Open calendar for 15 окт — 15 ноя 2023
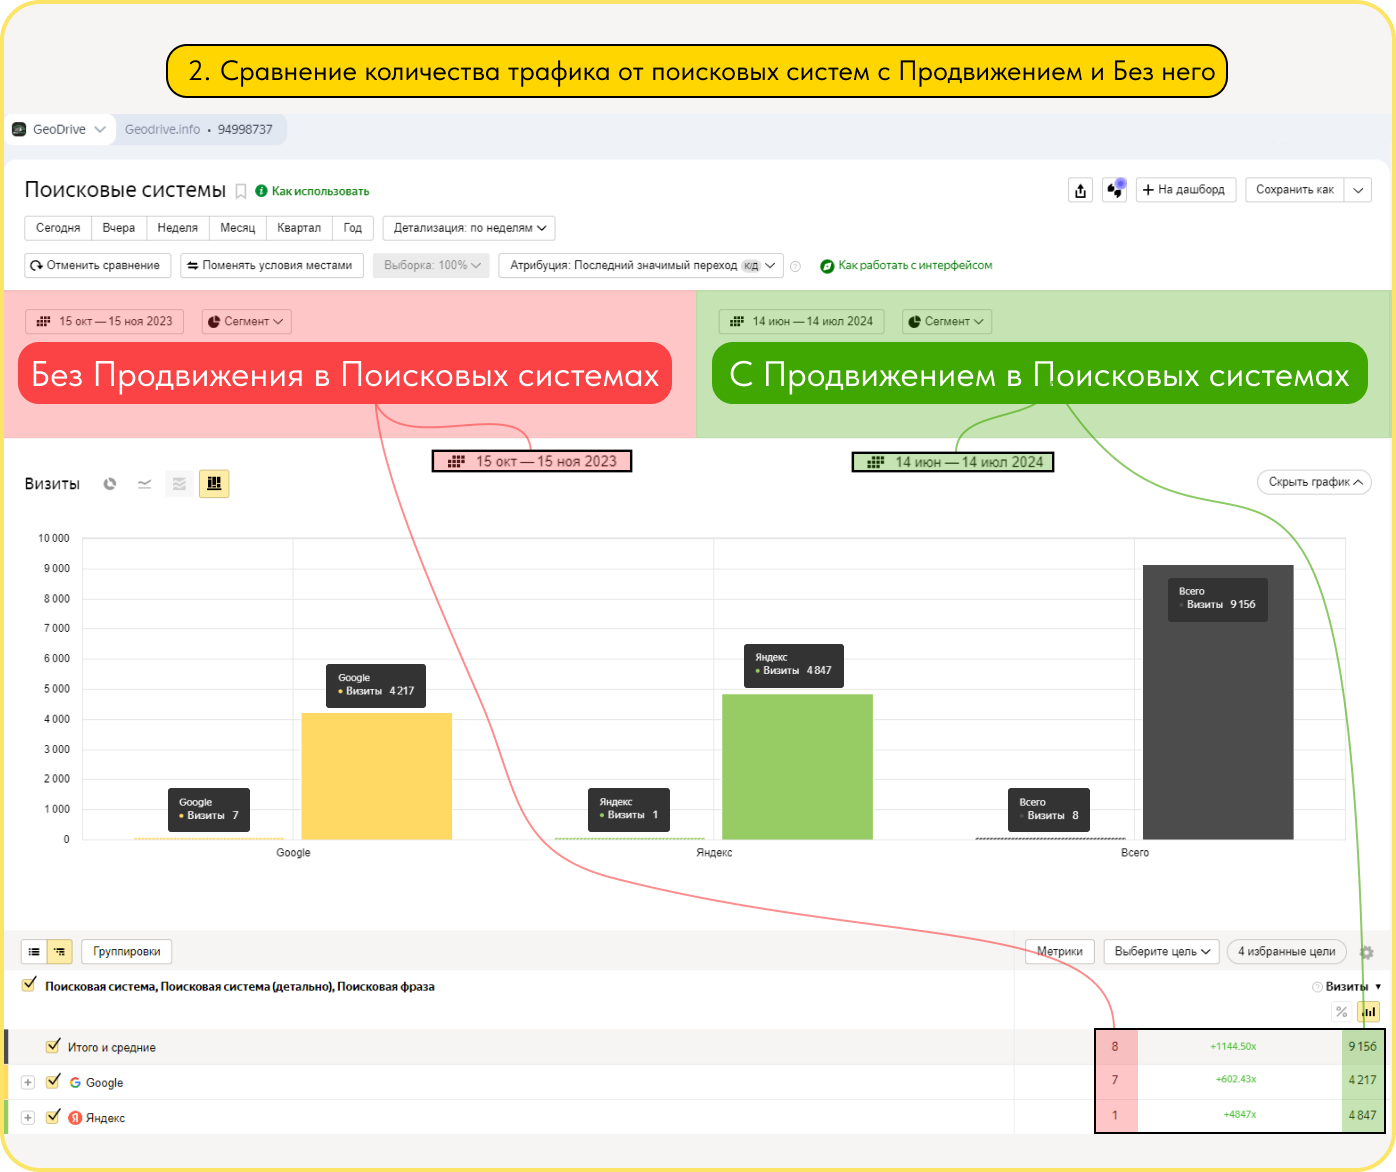Viewport: 1396px width, 1172px height. (x=105, y=321)
